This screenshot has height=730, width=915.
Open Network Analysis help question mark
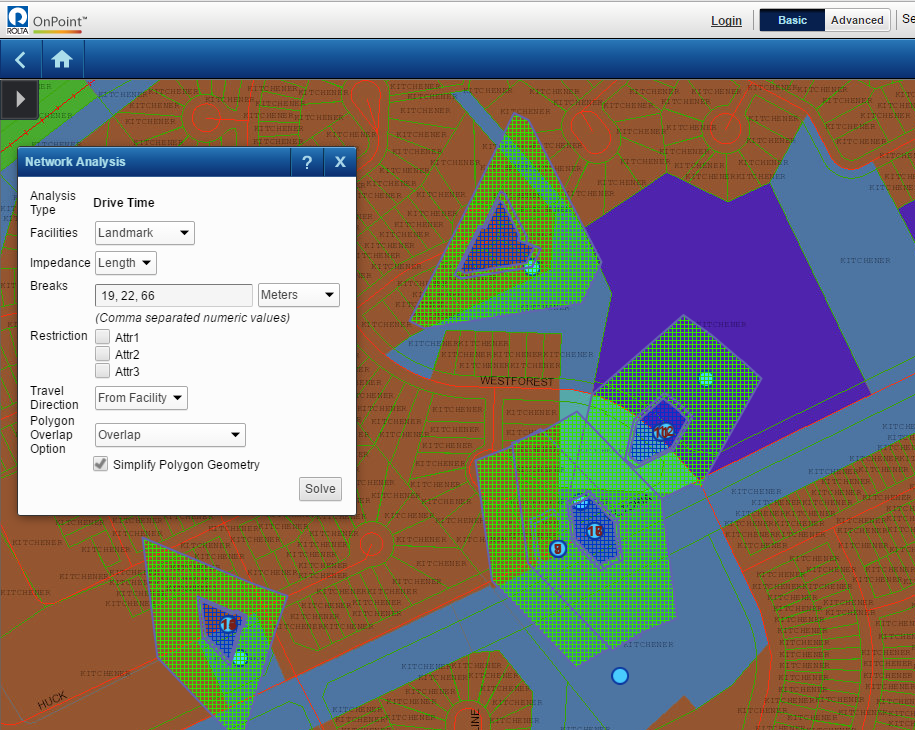tap(307, 163)
